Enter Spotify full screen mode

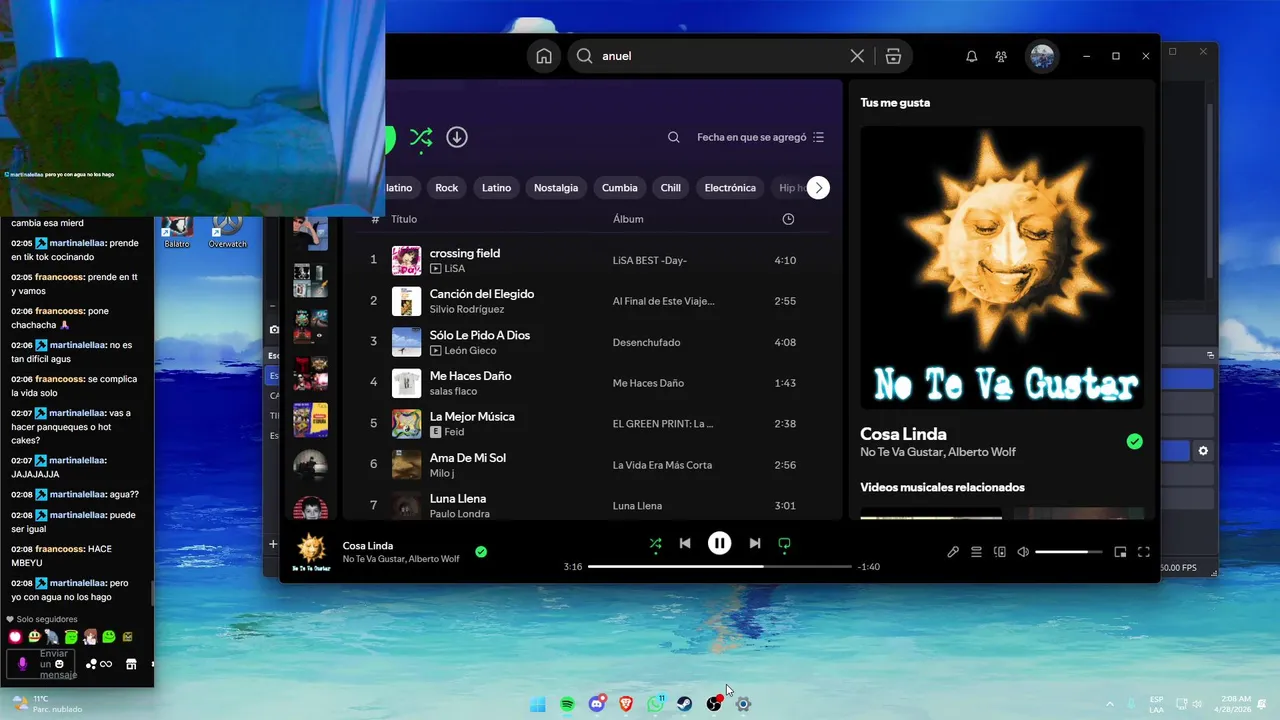click(1144, 551)
